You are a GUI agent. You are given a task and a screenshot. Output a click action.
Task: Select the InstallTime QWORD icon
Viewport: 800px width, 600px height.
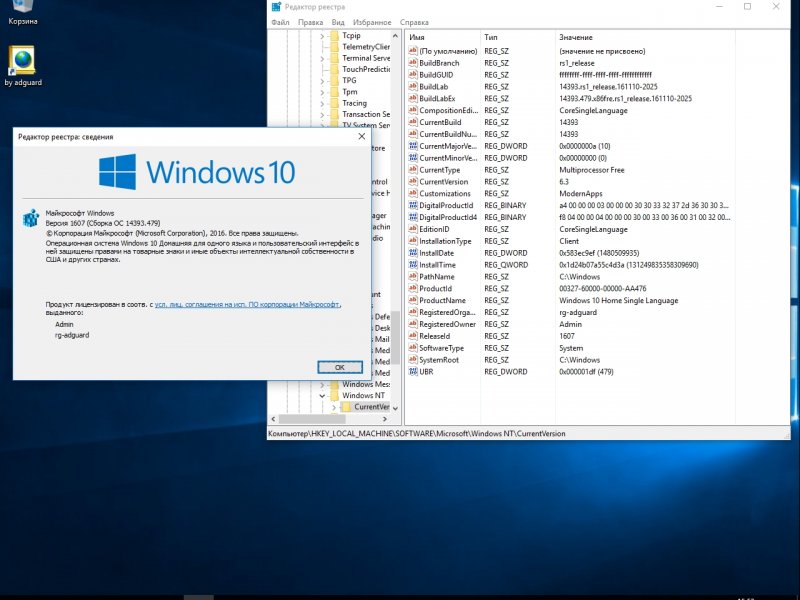[x=413, y=264]
